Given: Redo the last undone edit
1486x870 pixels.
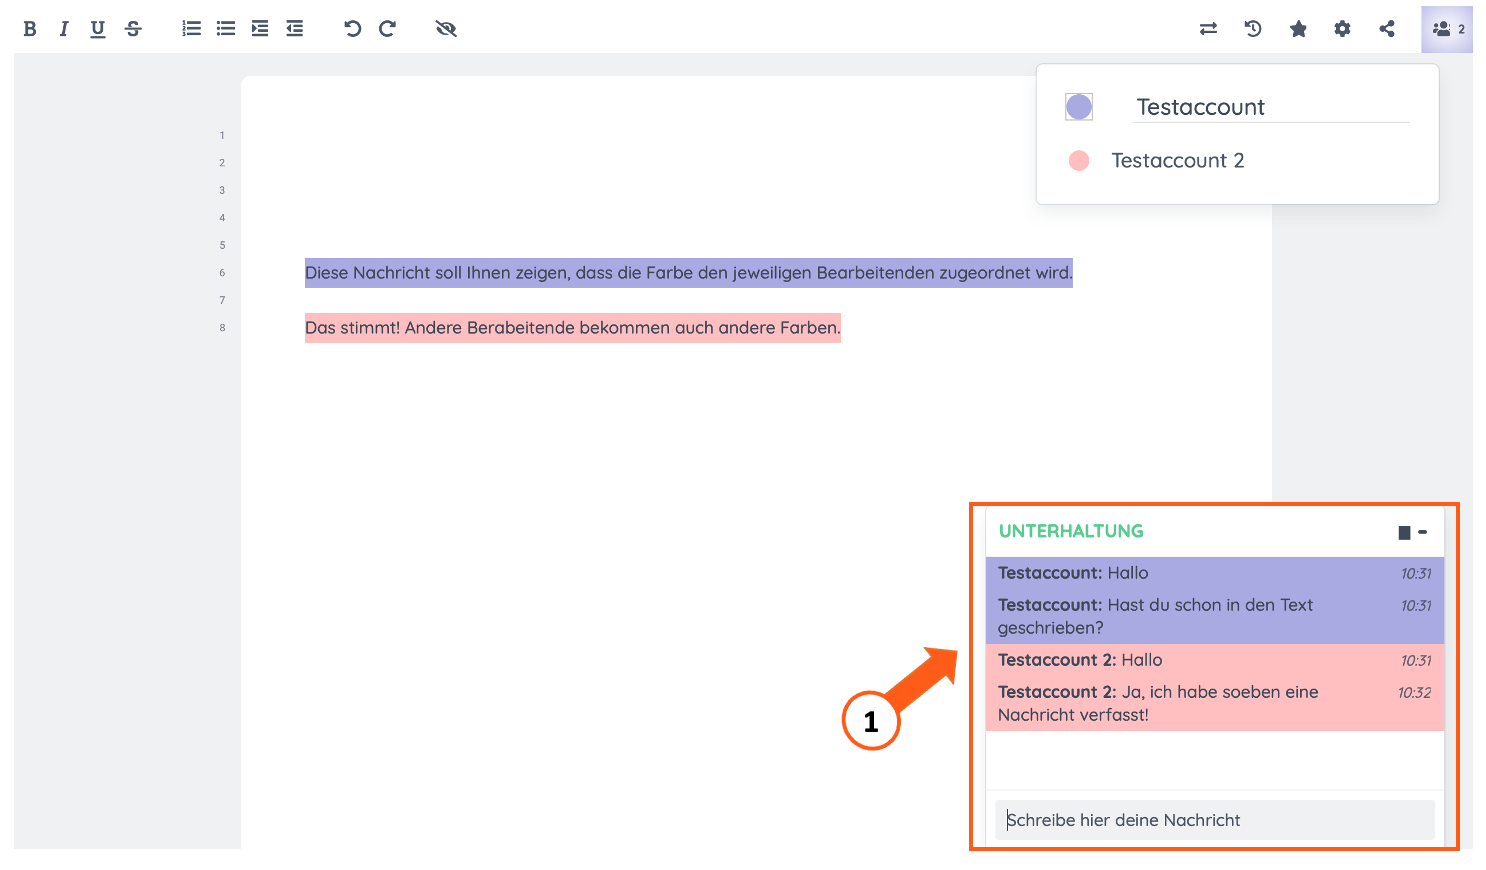Looking at the screenshot, I should (x=387, y=29).
